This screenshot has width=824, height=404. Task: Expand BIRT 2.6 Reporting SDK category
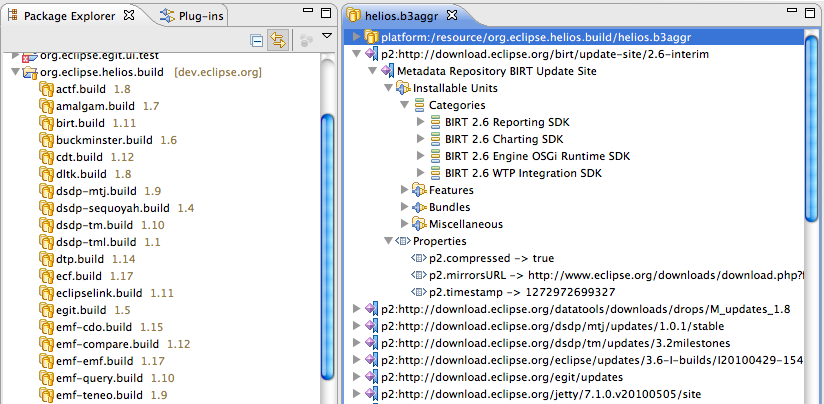point(420,122)
